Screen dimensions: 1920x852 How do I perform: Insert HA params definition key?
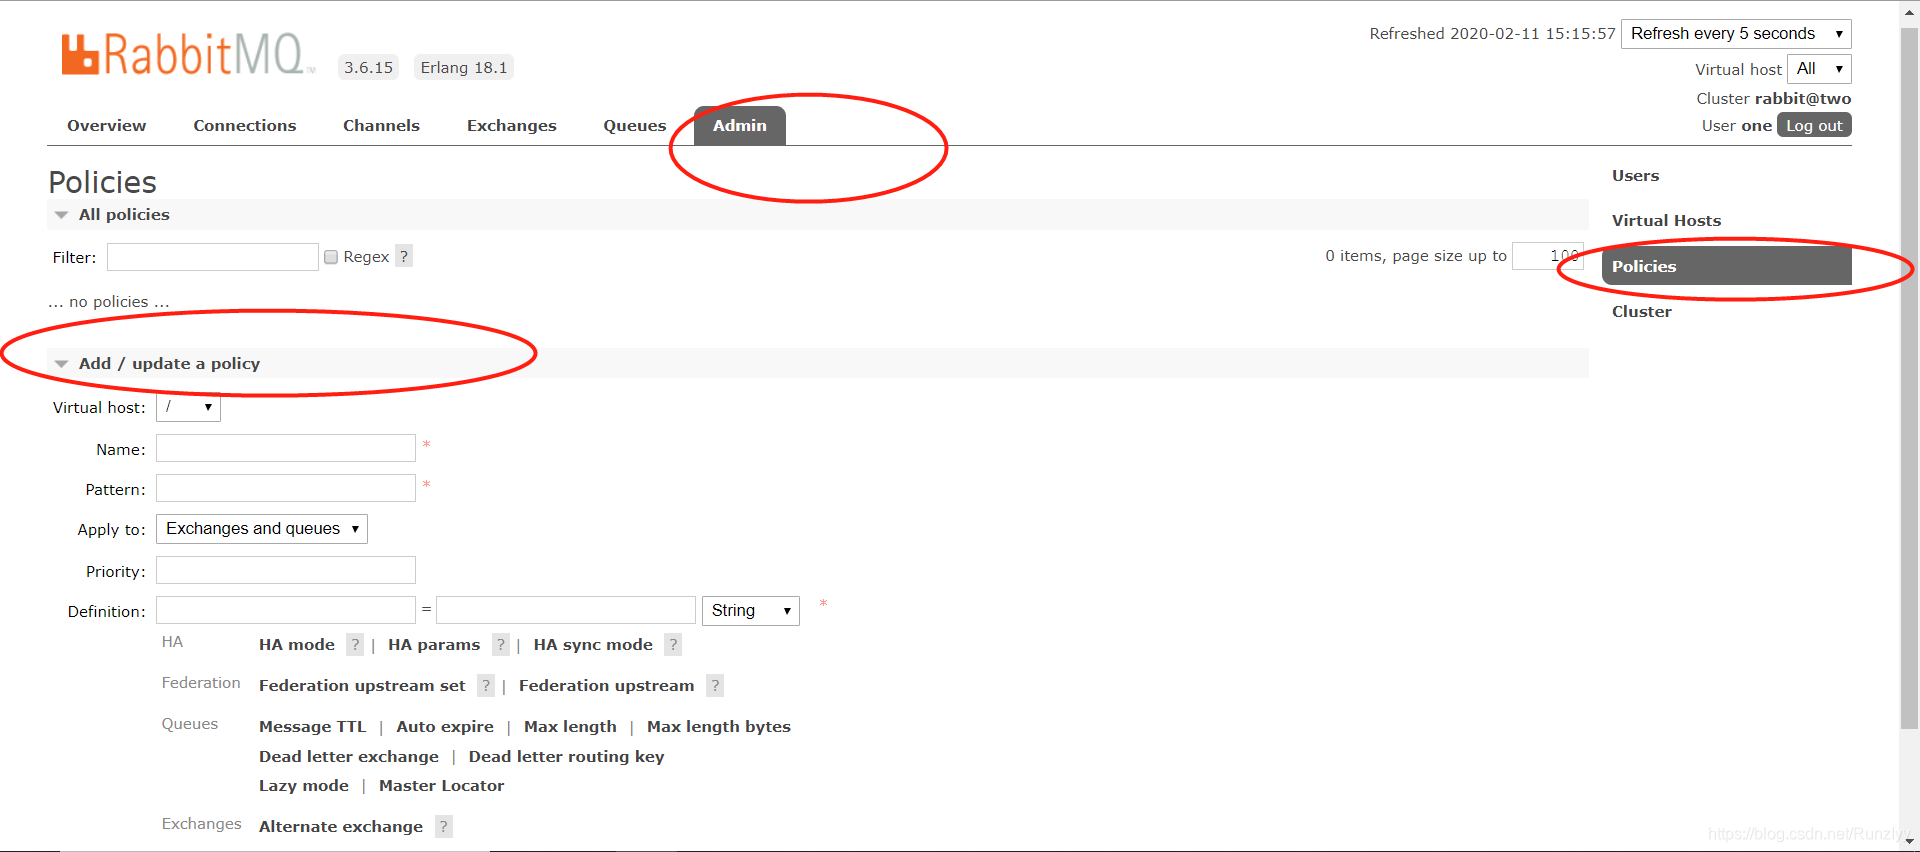tap(434, 645)
